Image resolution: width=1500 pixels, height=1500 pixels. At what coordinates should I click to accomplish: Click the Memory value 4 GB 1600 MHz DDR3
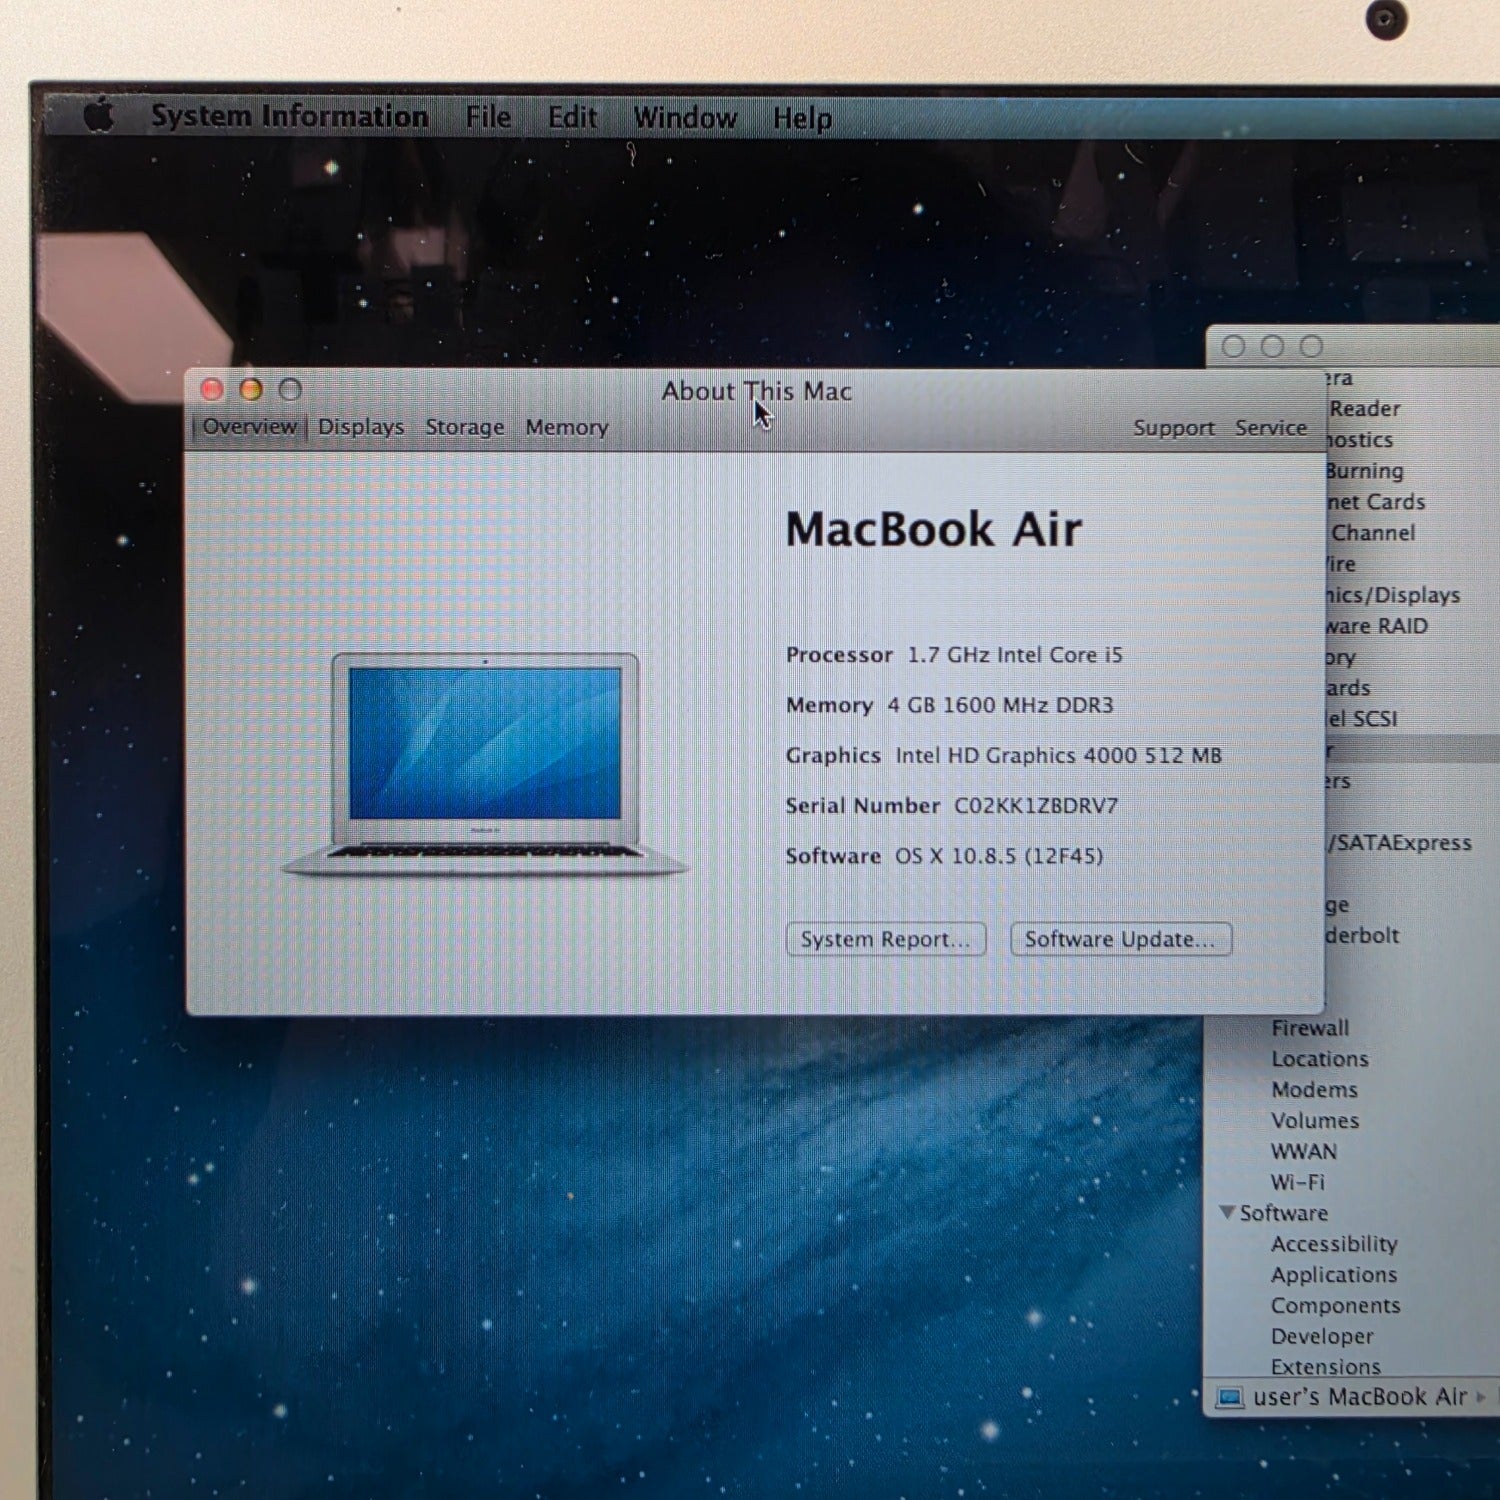(1000, 705)
